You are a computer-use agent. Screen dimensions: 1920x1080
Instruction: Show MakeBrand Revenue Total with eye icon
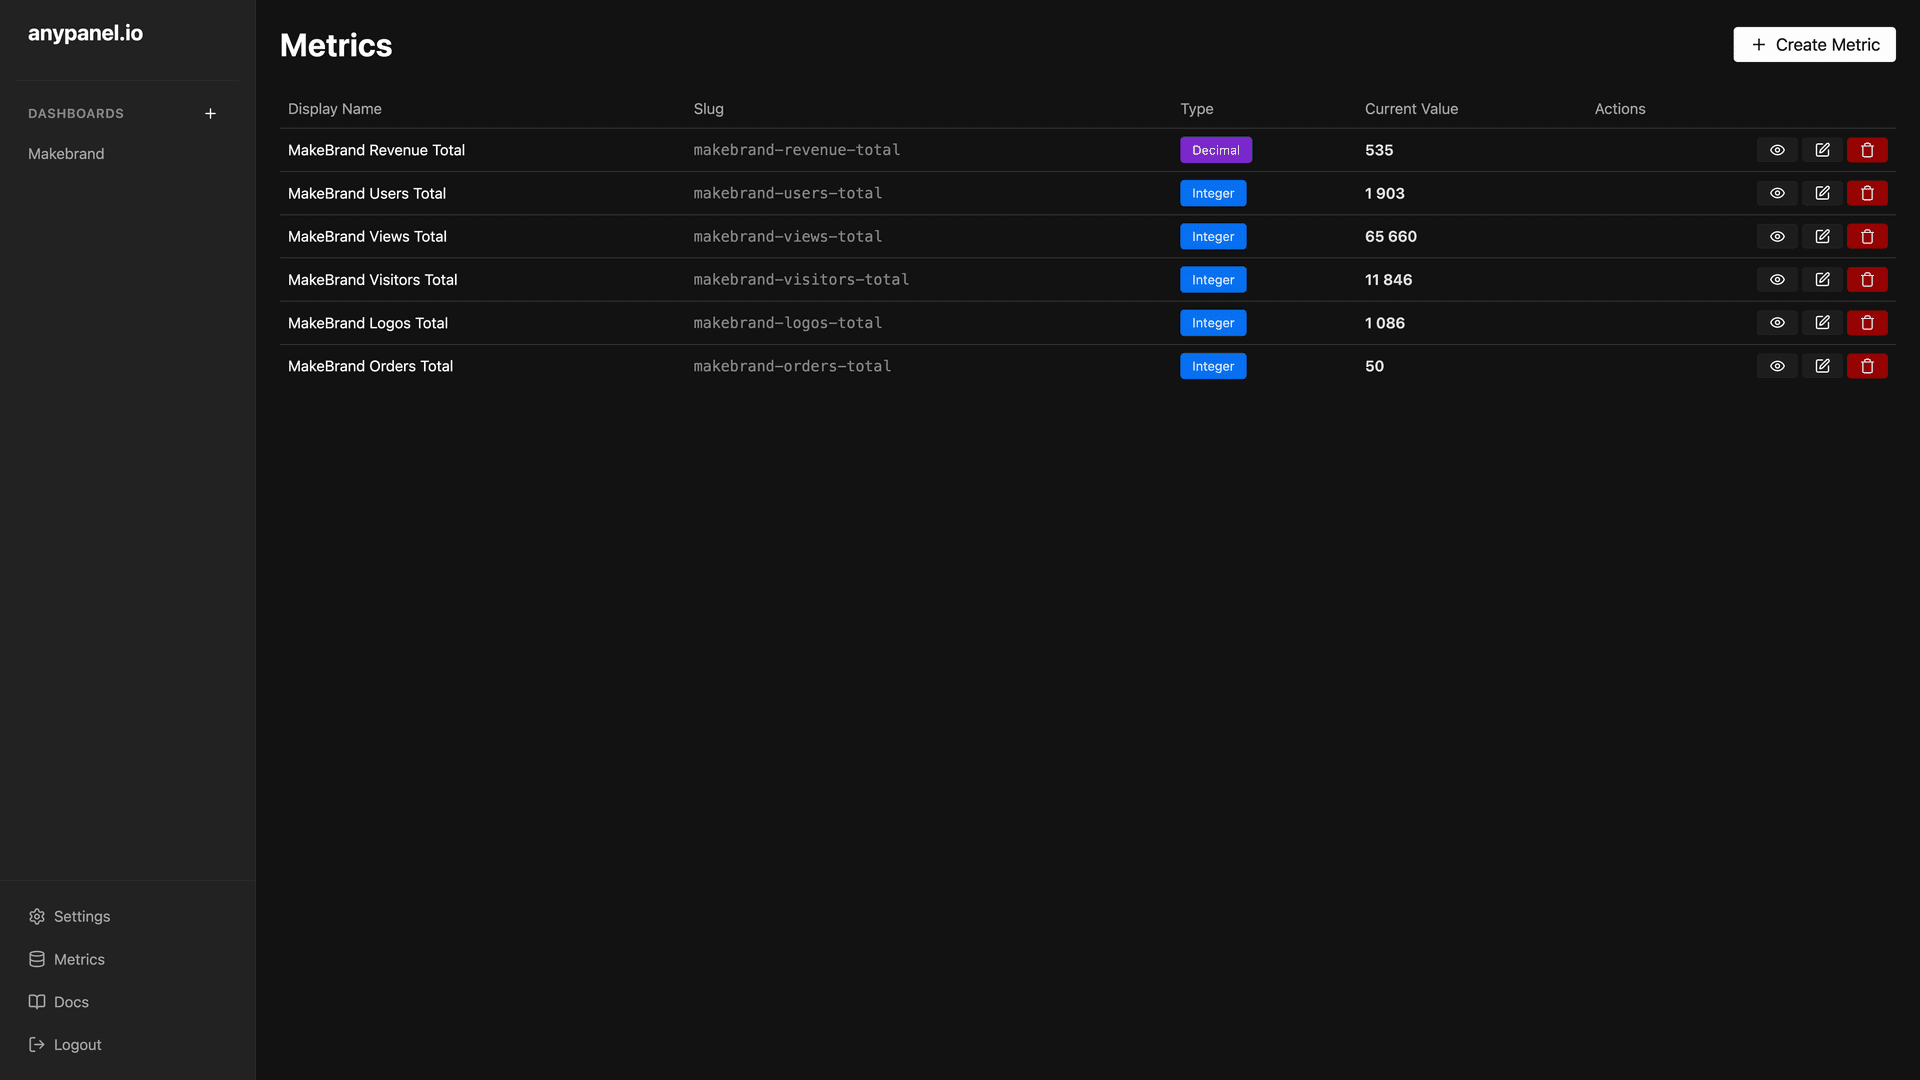tap(1777, 149)
